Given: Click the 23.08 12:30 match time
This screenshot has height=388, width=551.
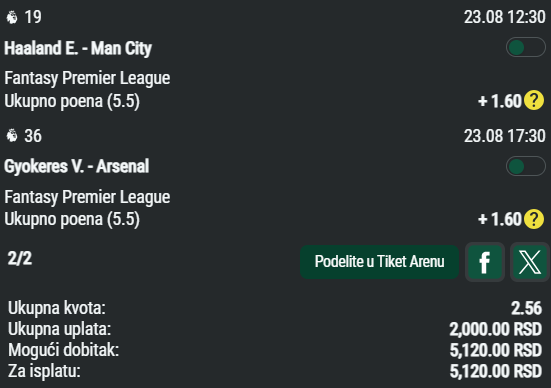Looking at the screenshot, I should click(505, 17).
